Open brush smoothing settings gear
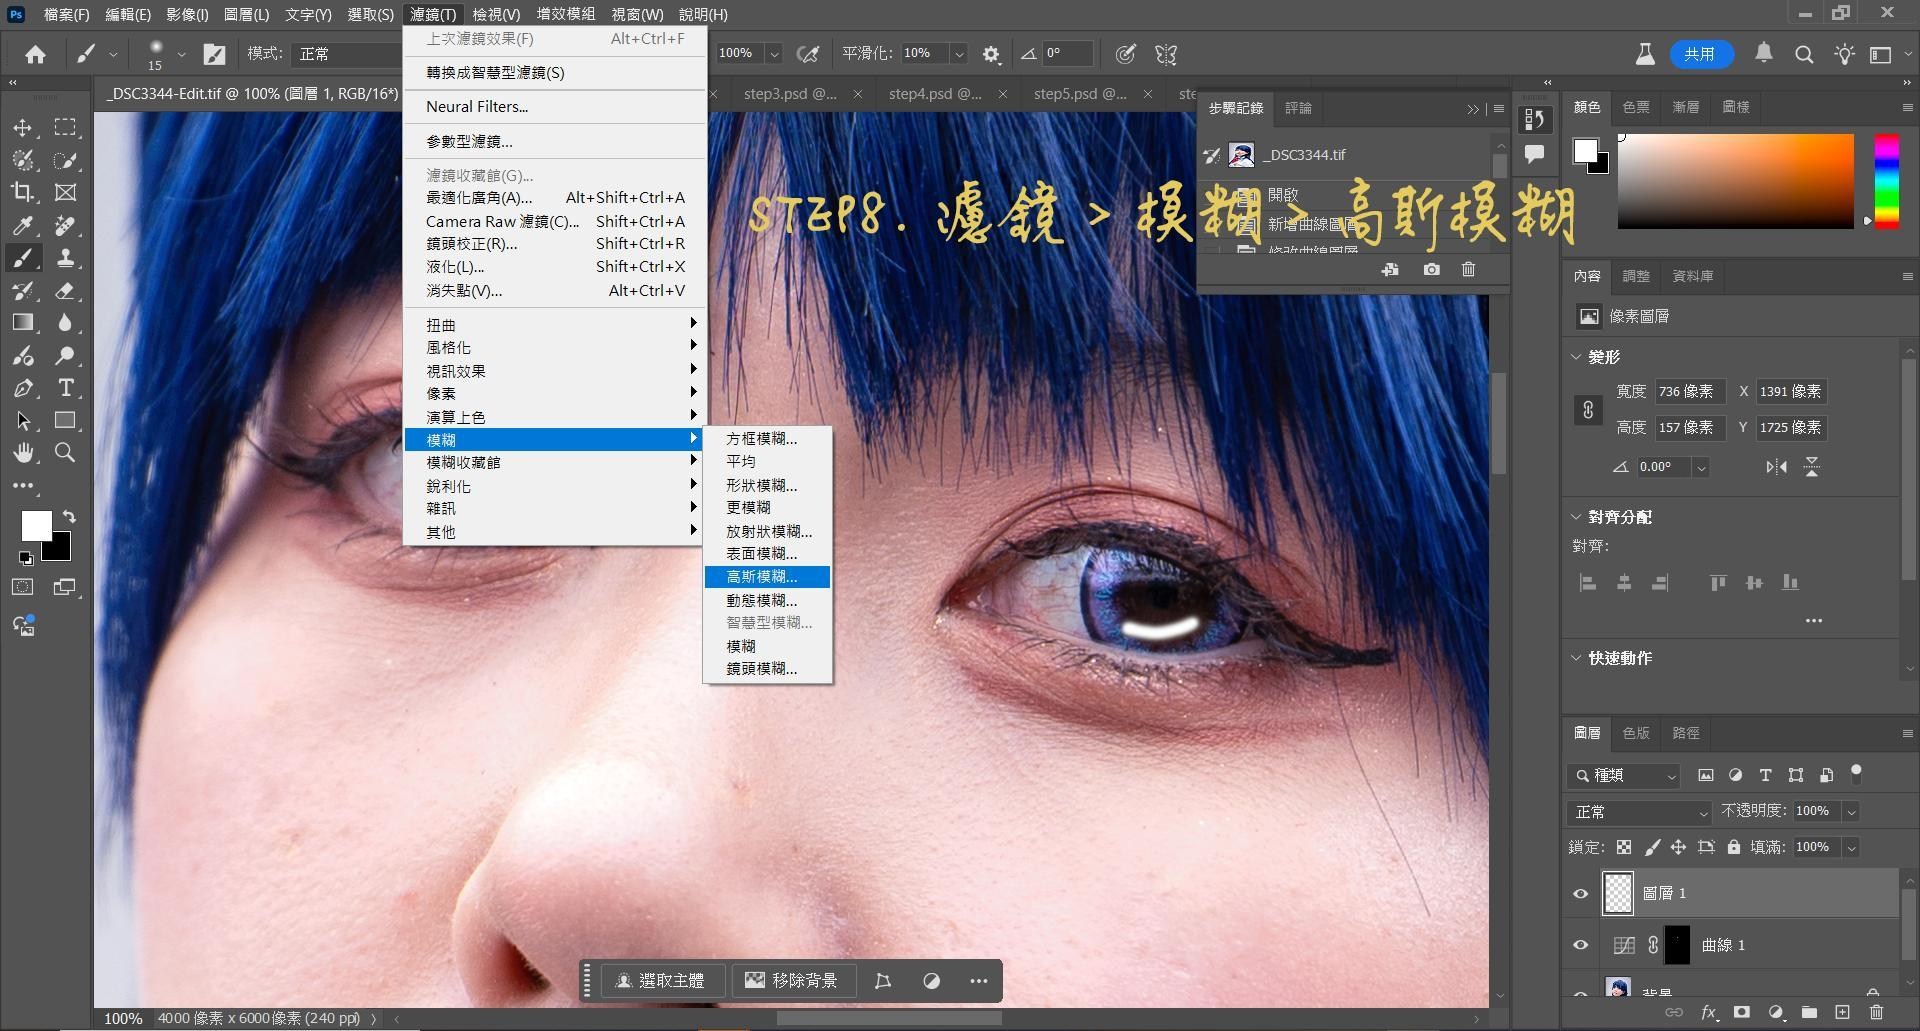 (x=991, y=55)
